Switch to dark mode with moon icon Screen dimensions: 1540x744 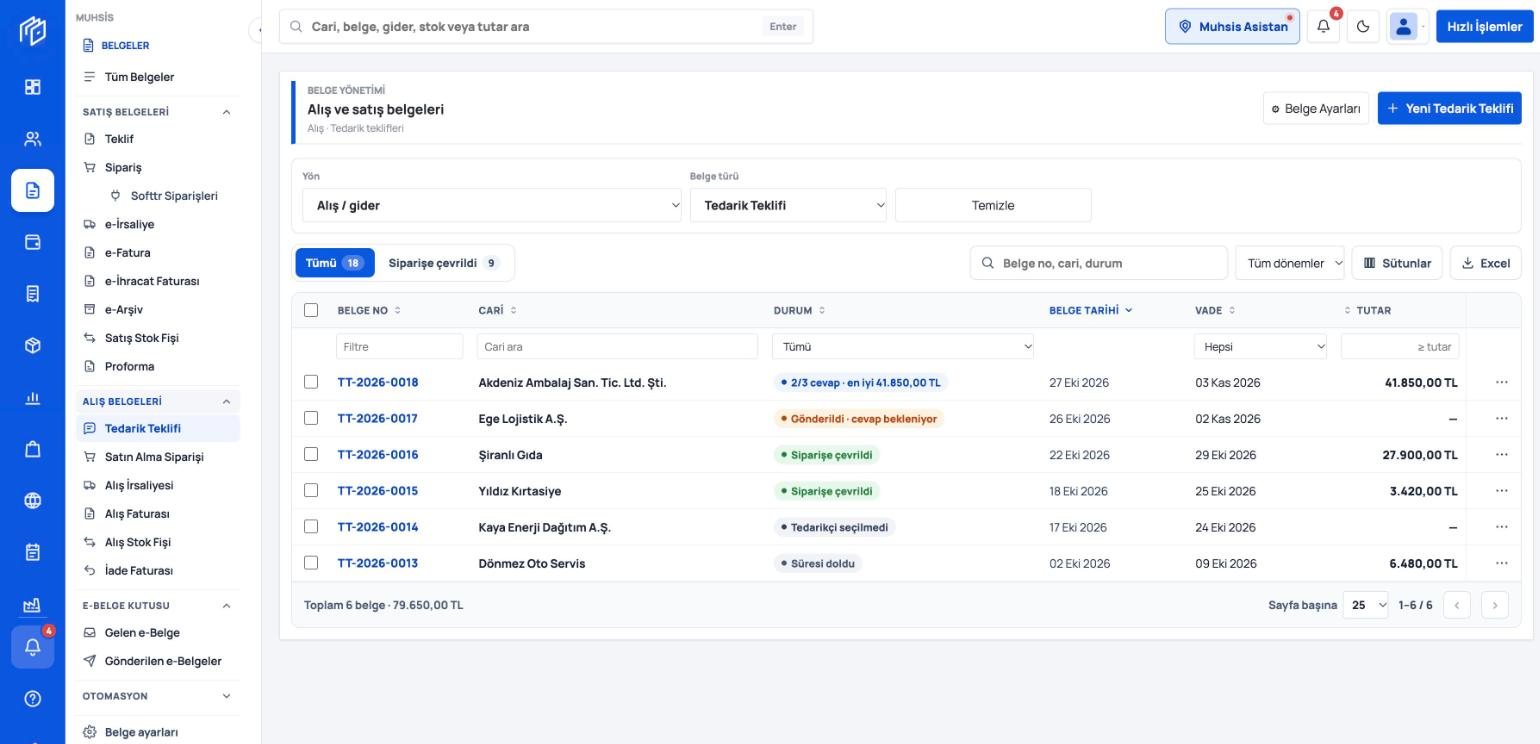1363,27
